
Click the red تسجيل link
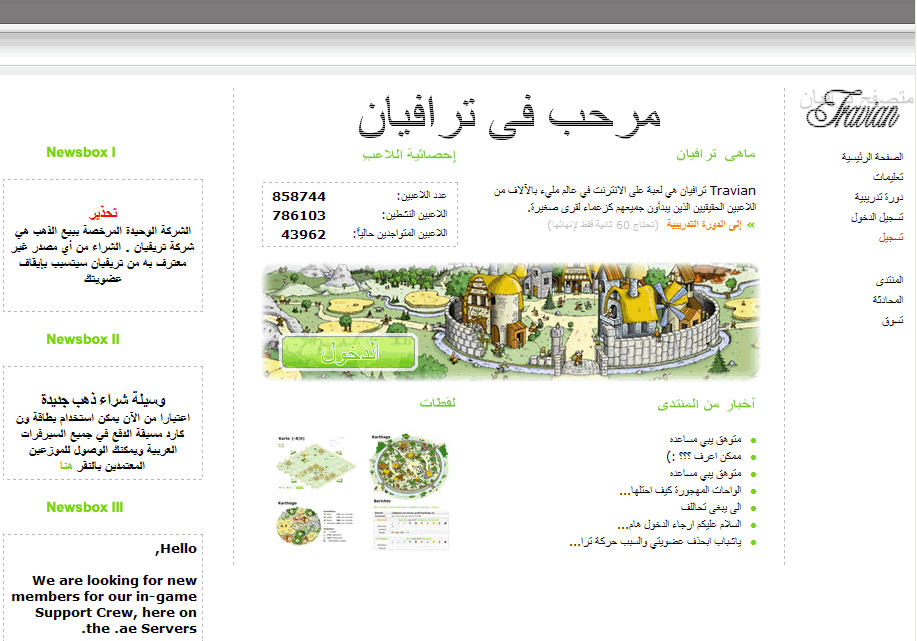pyautogui.click(x=891, y=237)
